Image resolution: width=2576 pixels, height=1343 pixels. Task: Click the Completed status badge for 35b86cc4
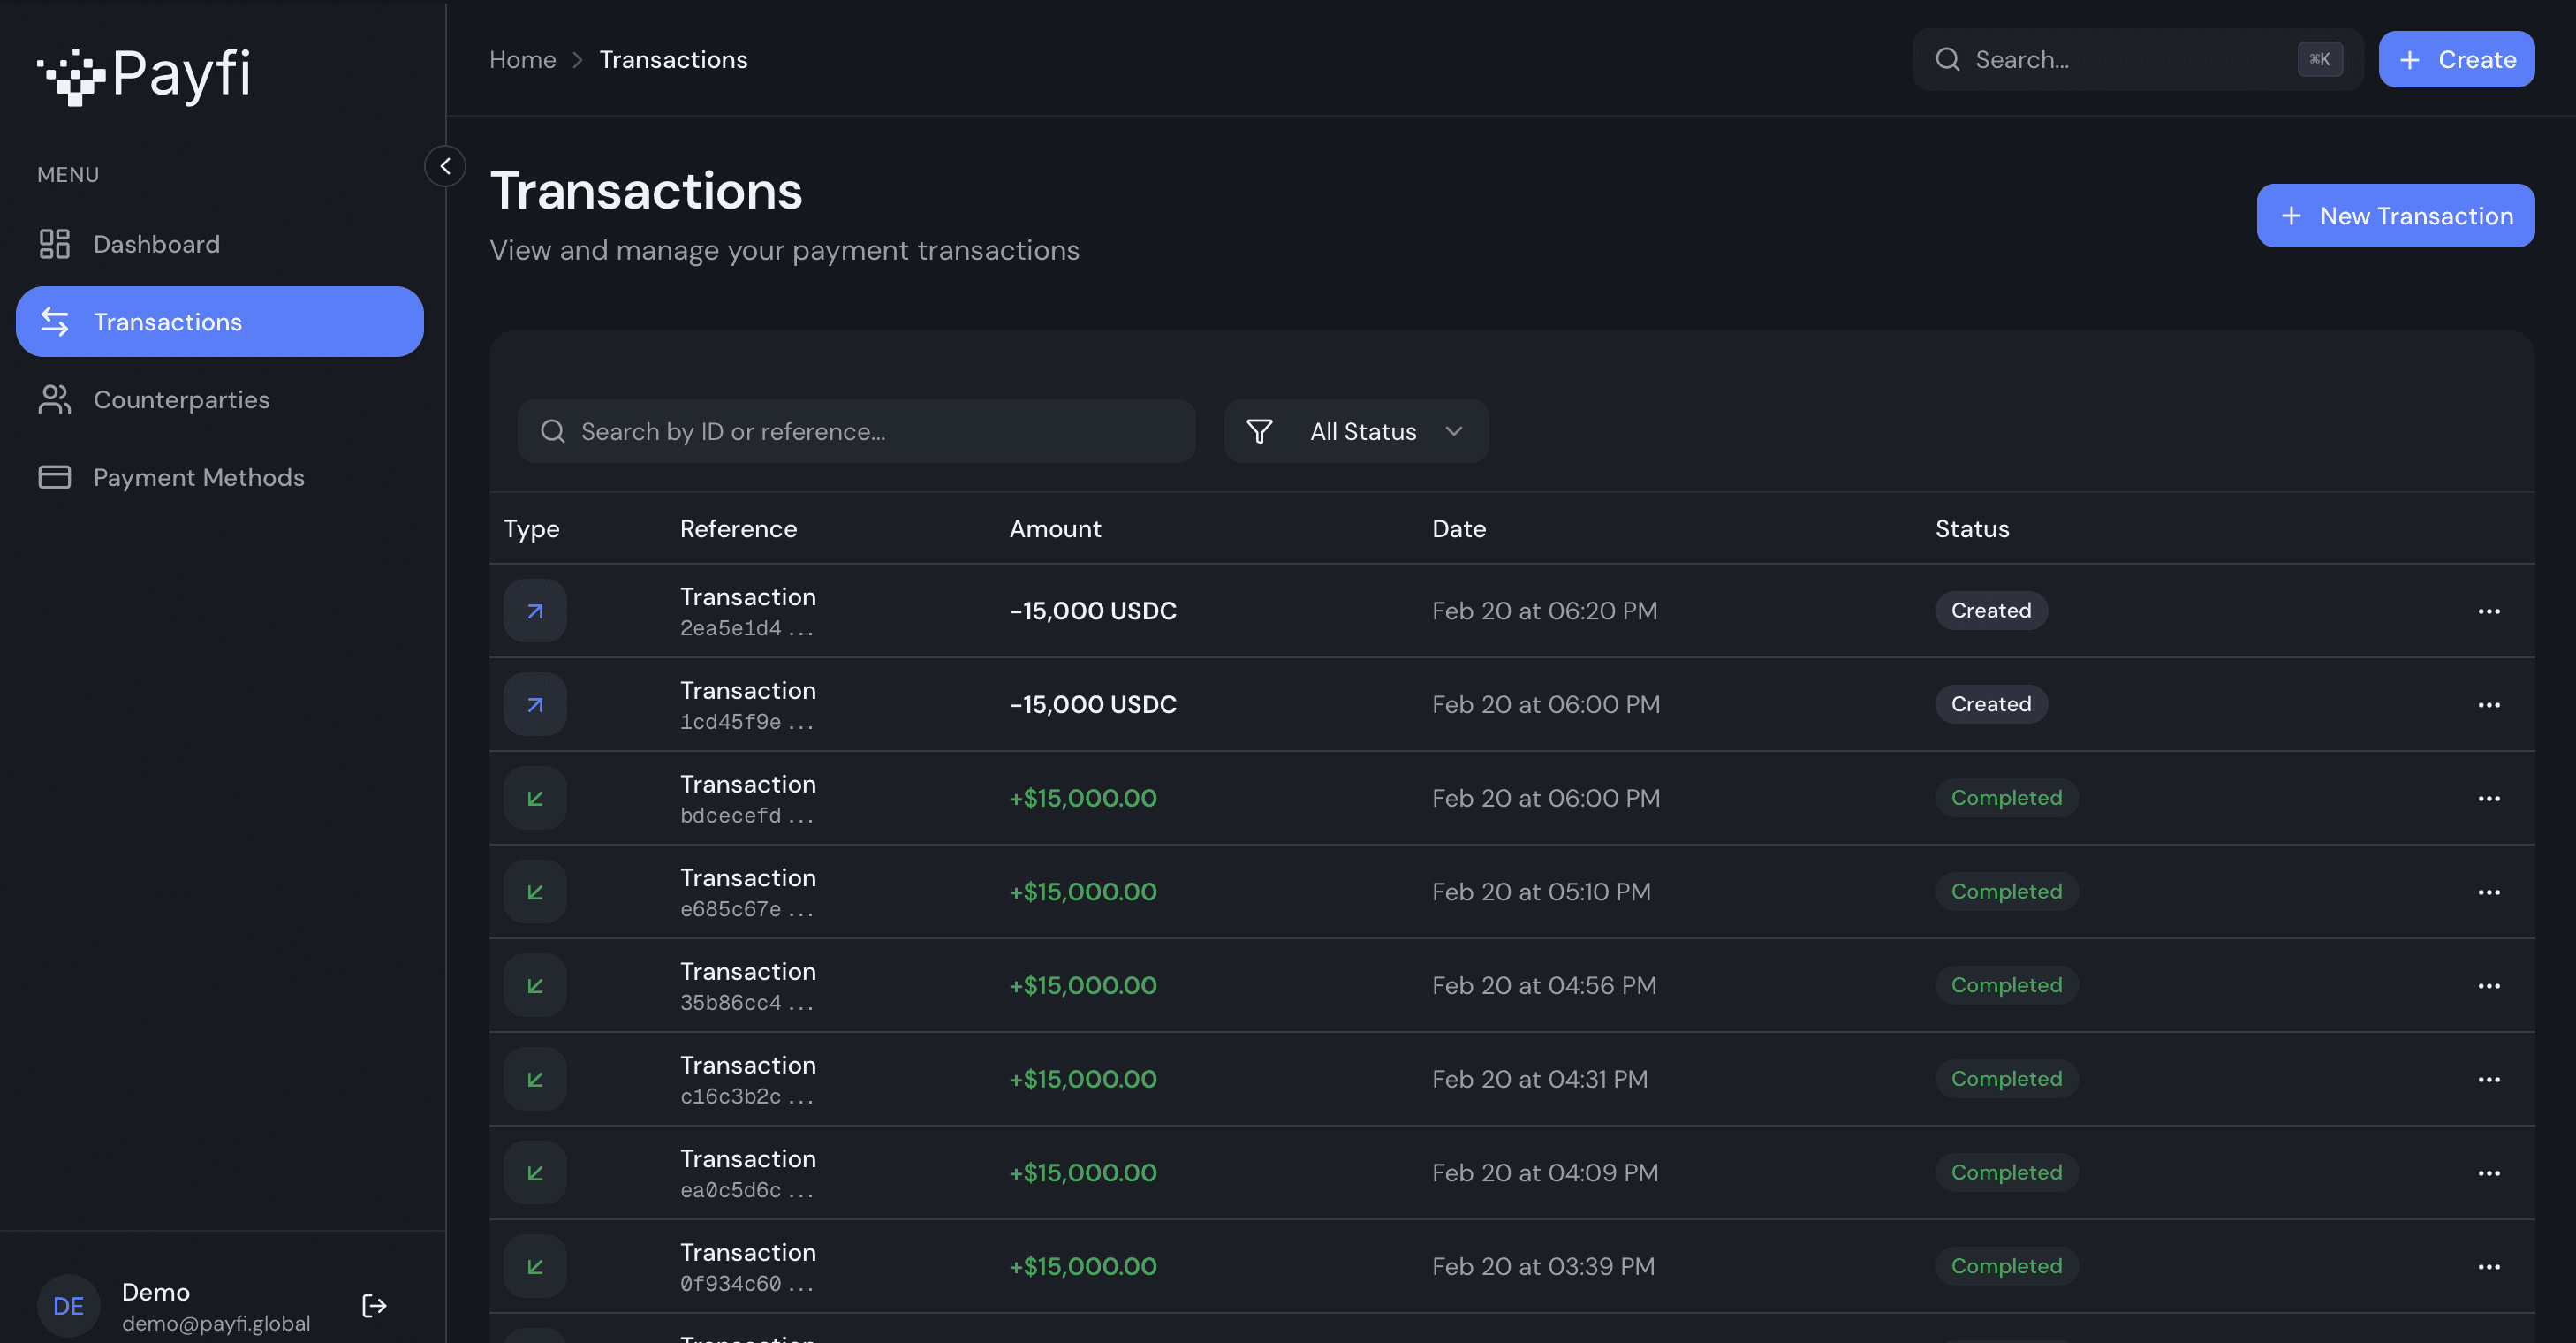pos(2005,985)
